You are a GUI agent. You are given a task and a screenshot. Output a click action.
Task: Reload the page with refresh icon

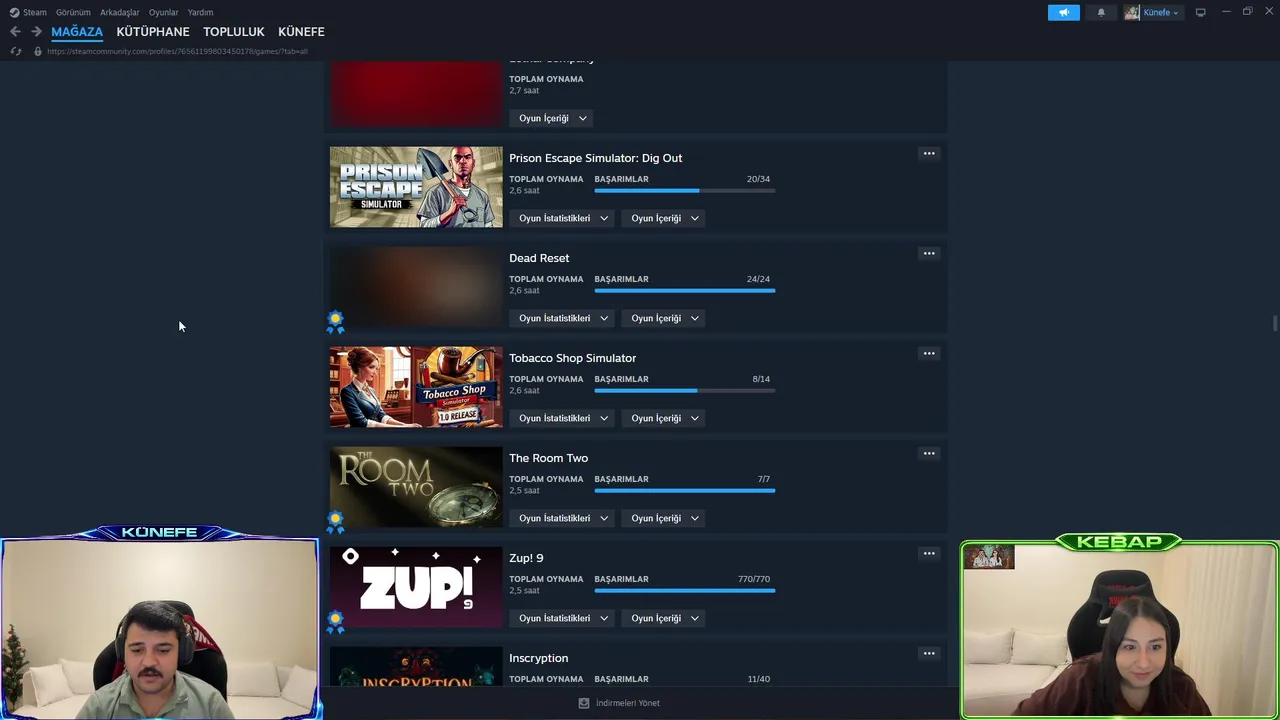pyautogui.click(x=16, y=51)
